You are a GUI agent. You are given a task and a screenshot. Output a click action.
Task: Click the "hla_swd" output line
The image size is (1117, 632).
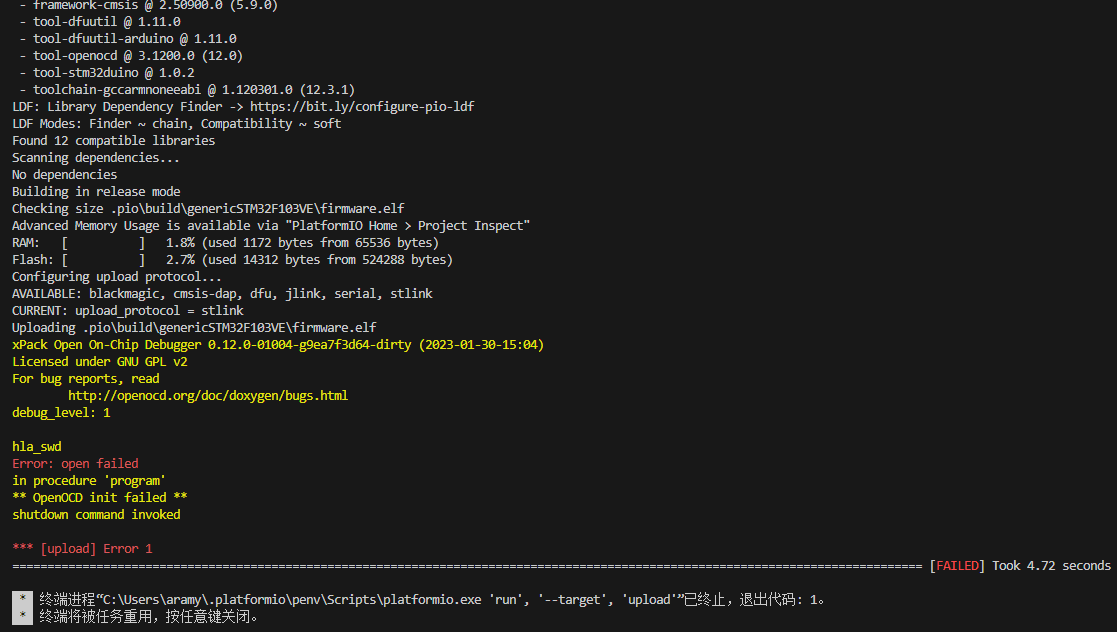(x=37, y=447)
